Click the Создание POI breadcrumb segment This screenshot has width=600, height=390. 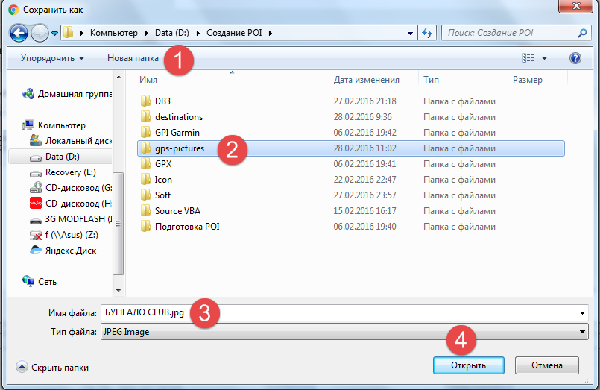[234, 33]
